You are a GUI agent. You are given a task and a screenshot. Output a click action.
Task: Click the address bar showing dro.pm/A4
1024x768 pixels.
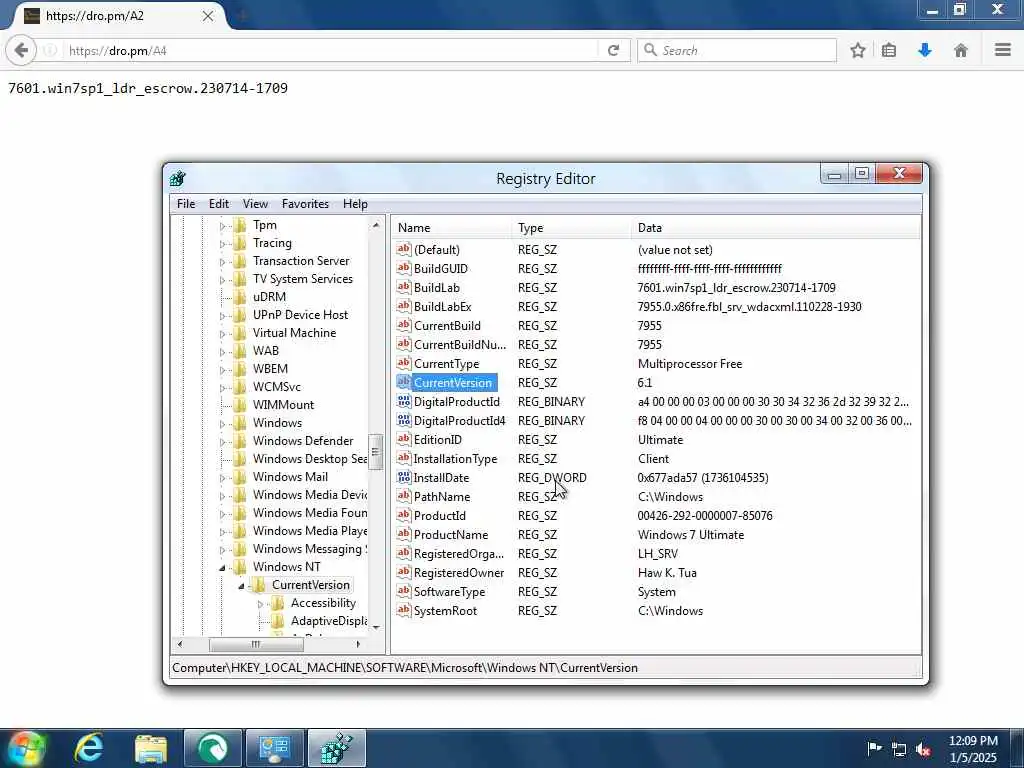(330, 50)
